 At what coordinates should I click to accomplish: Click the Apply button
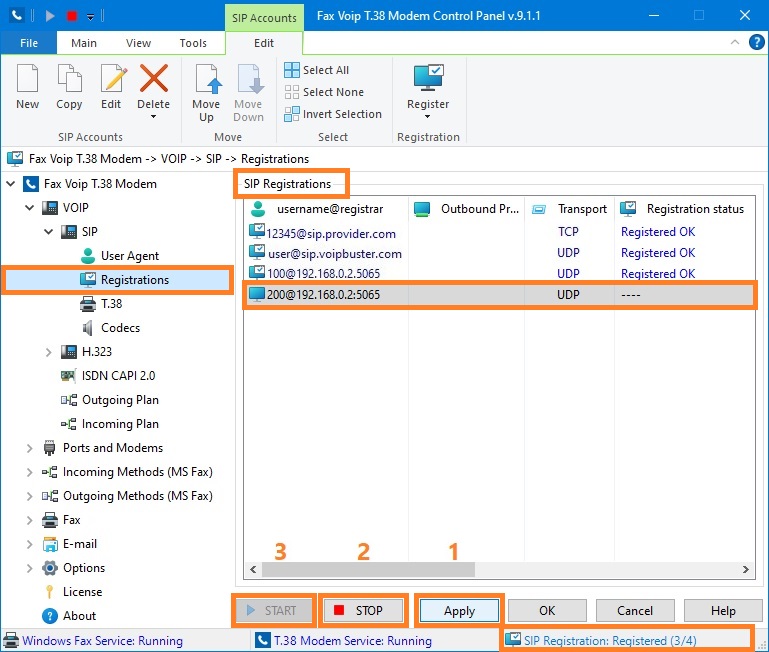460,611
